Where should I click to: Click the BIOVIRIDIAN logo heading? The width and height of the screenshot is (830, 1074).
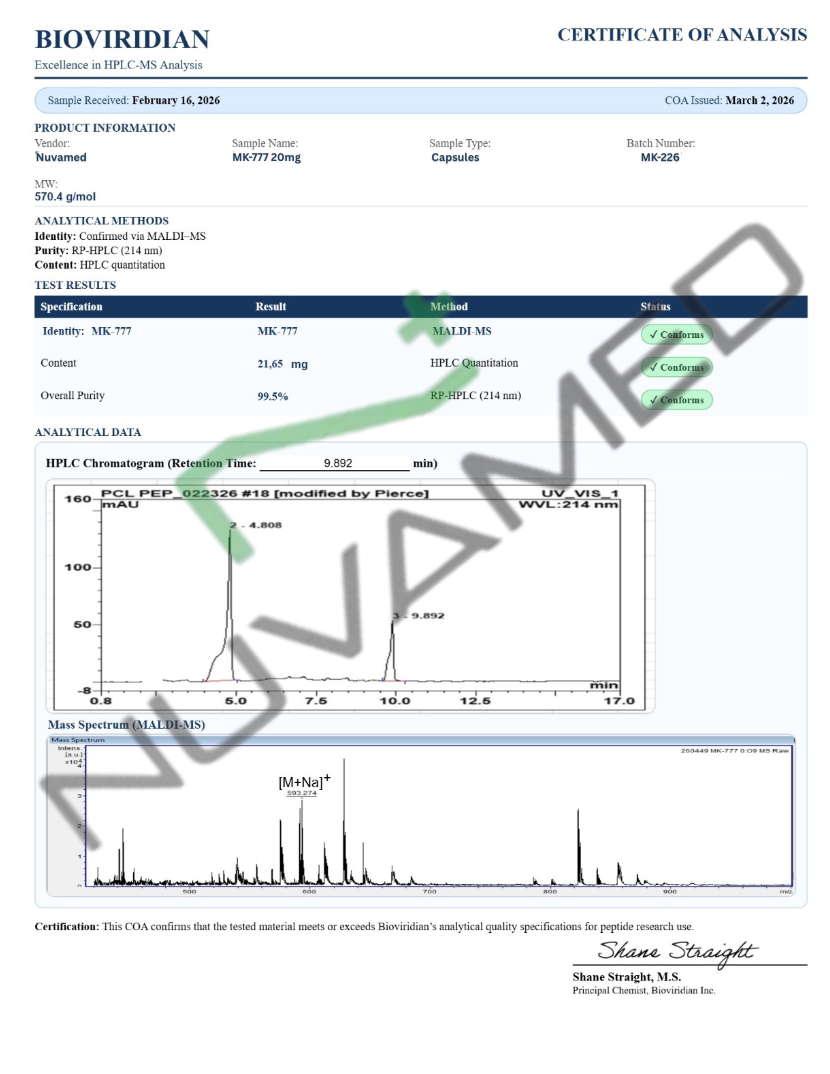tap(122, 39)
